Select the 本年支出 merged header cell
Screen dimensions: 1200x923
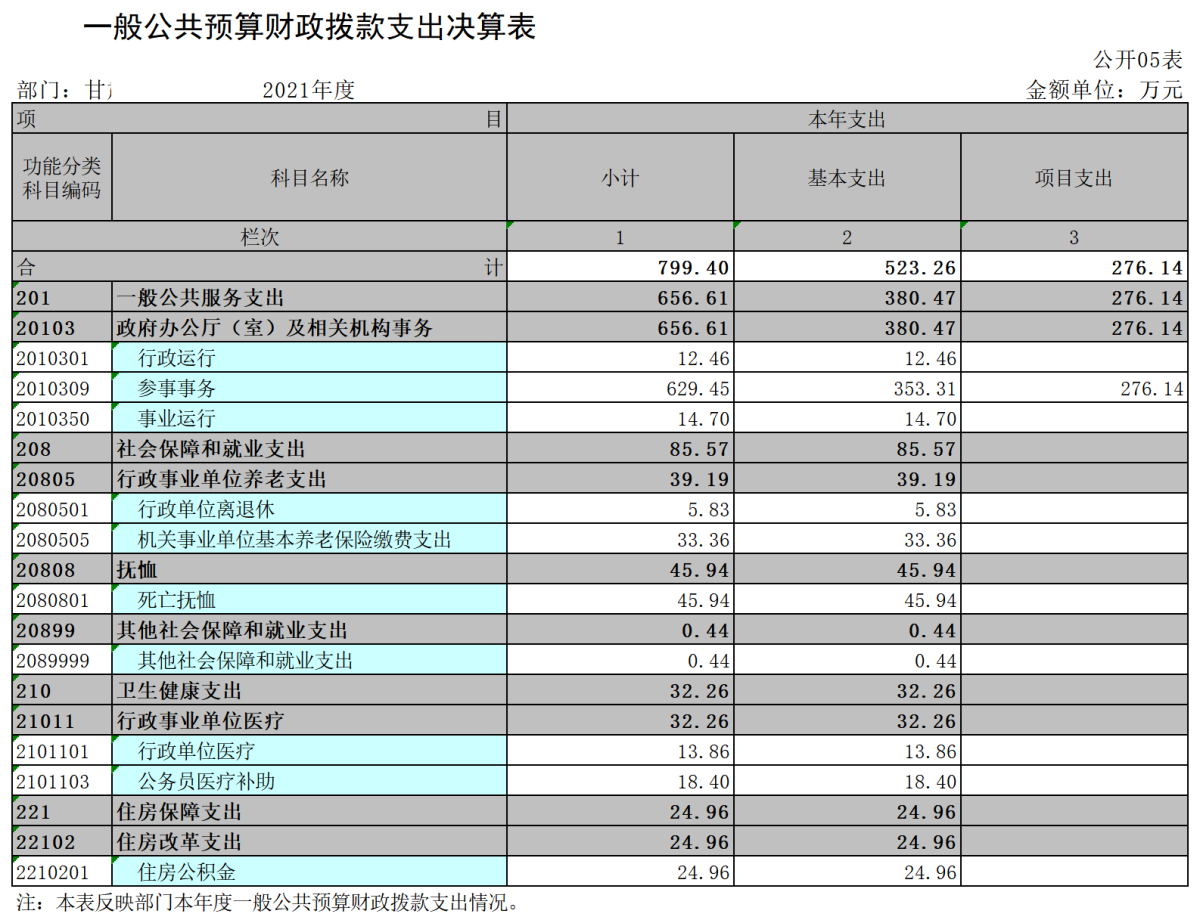[847, 120]
